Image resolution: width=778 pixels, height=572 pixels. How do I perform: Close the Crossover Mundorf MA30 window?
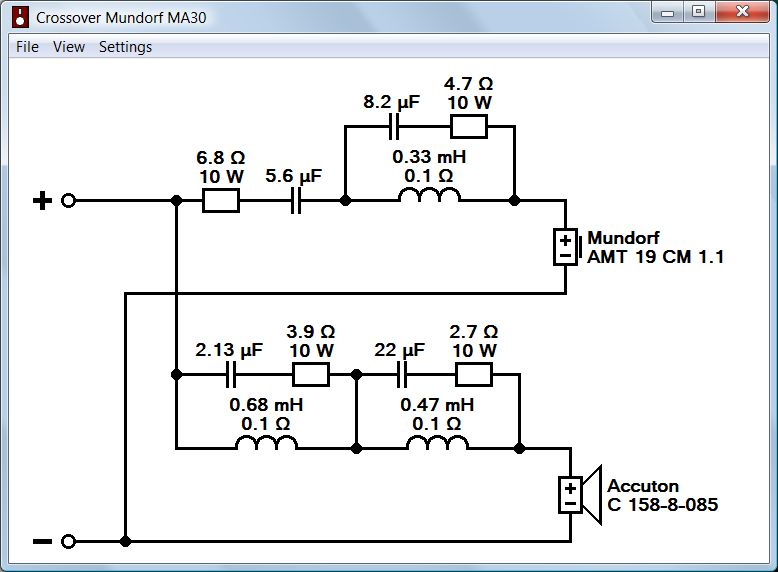tap(742, 12)
